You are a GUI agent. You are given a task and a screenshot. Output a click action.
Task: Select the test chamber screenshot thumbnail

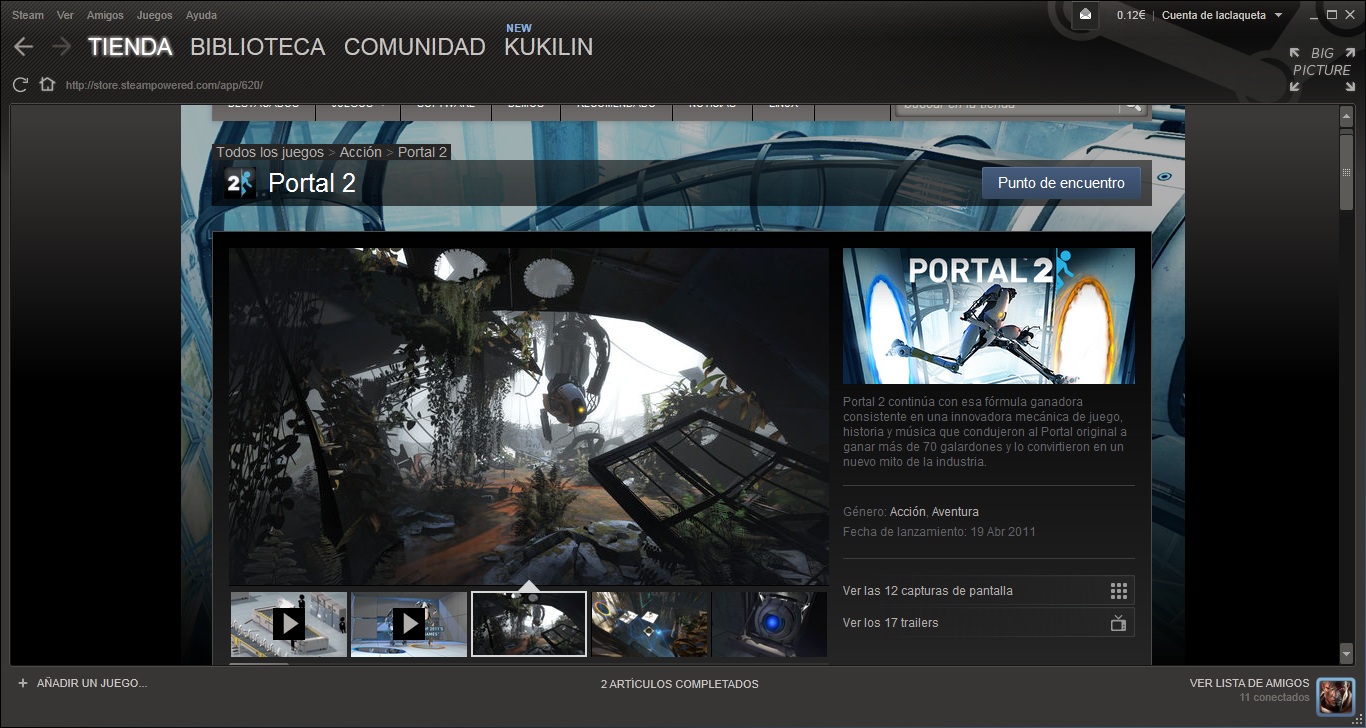pyautogui.click(x=649, y=624)
